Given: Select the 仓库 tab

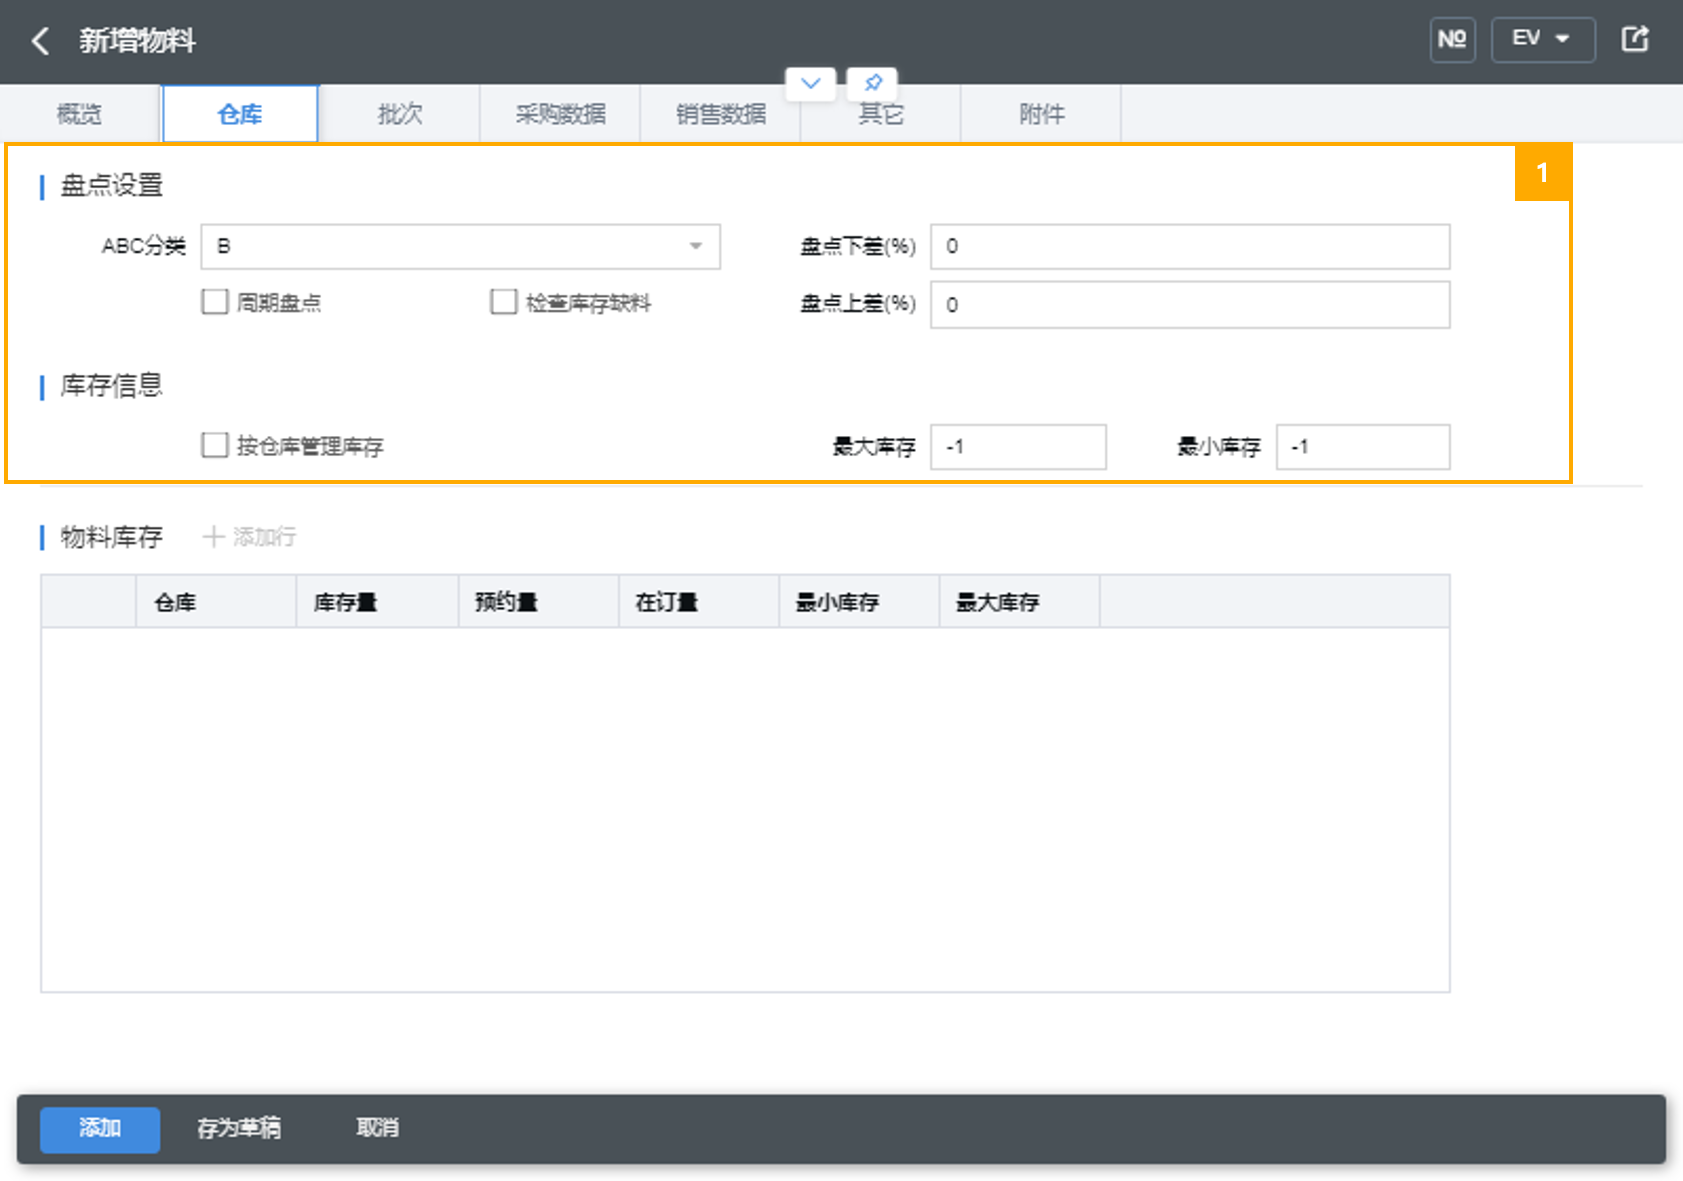Looking at the screenshot, I should (240, 114).
